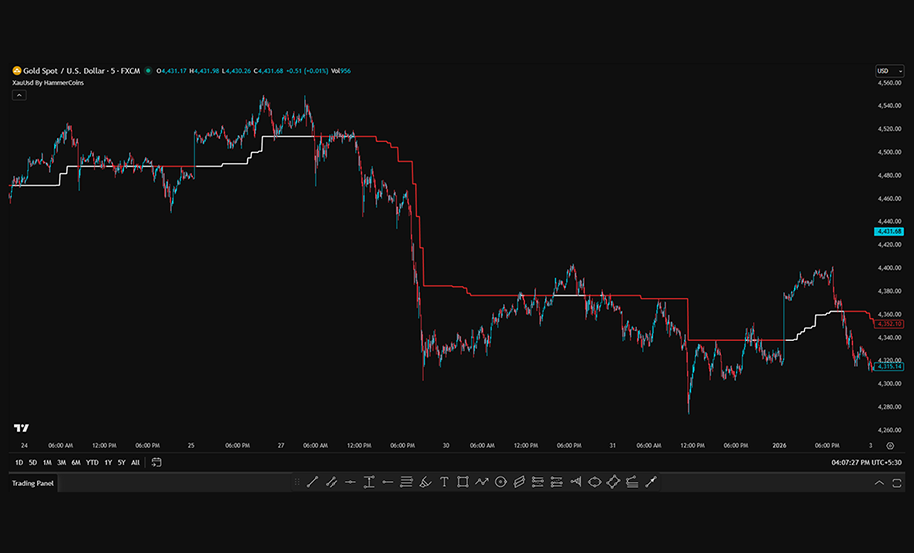Viewport: 914px width, 553px height.
Task: Collapse the bottom panel using up chevron
Action: click(x=879, y=483)
